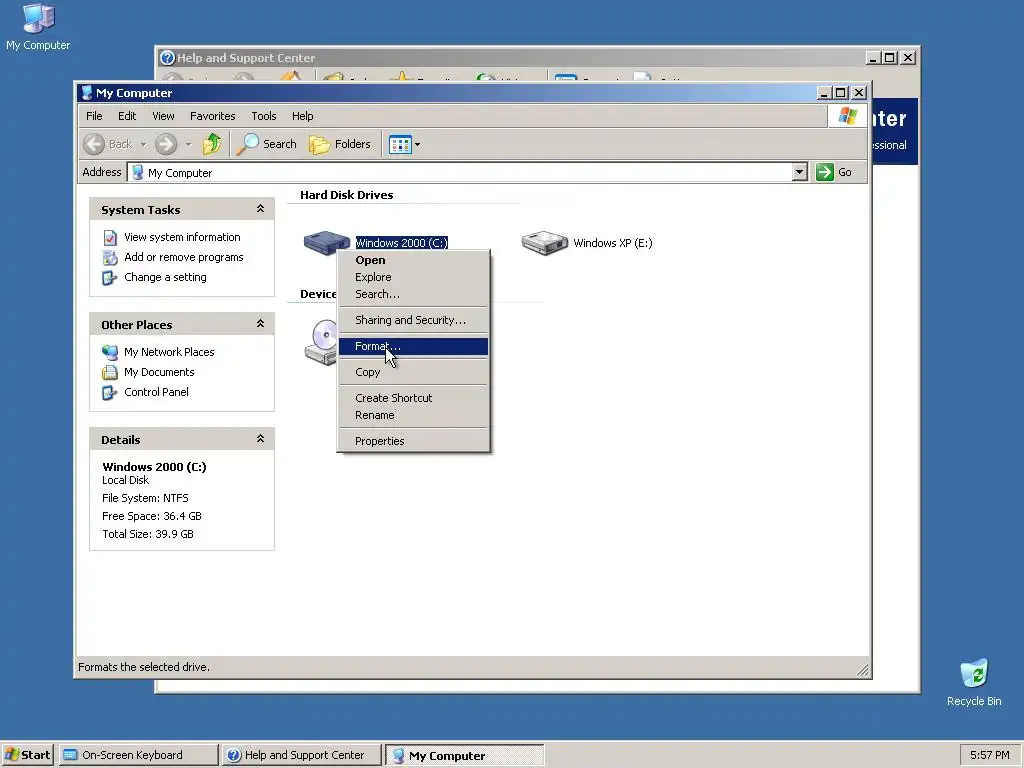Click Change a setting icon
Screen dimensions: 1024x768
[x=110, y=278]
